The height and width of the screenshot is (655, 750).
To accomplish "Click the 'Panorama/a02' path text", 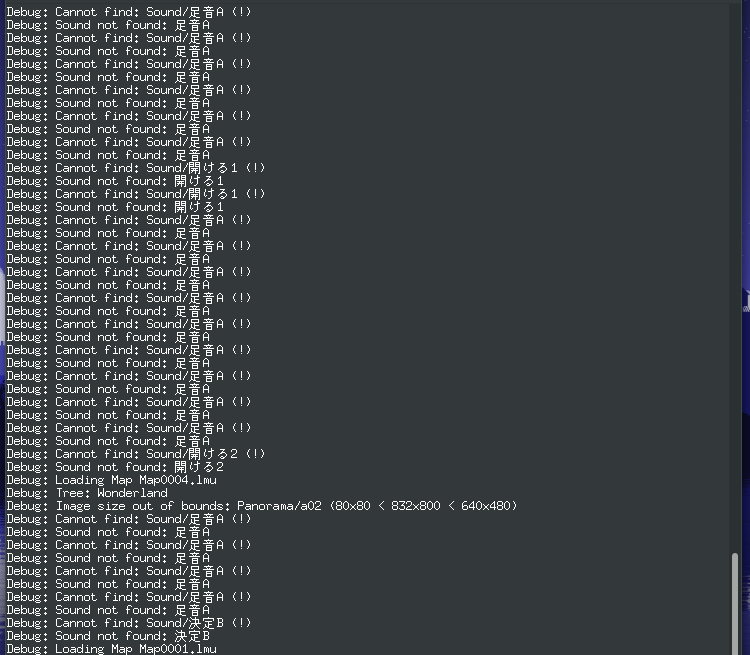I will [279, 506].
